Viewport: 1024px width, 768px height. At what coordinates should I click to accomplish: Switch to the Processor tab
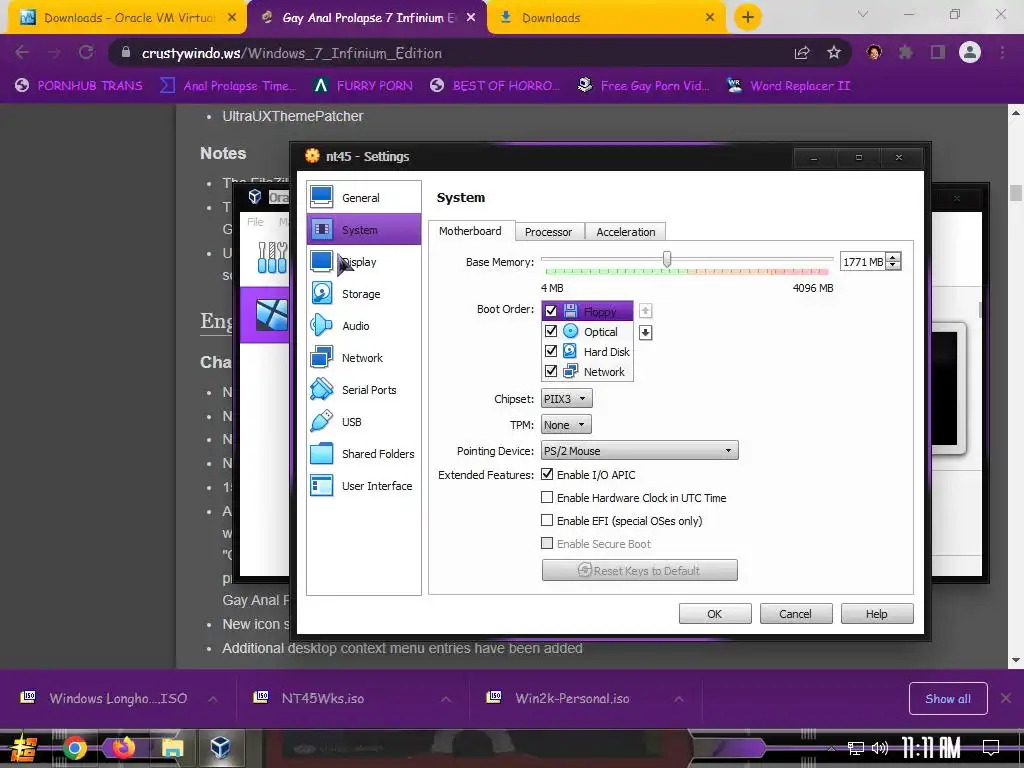(549, 232)
